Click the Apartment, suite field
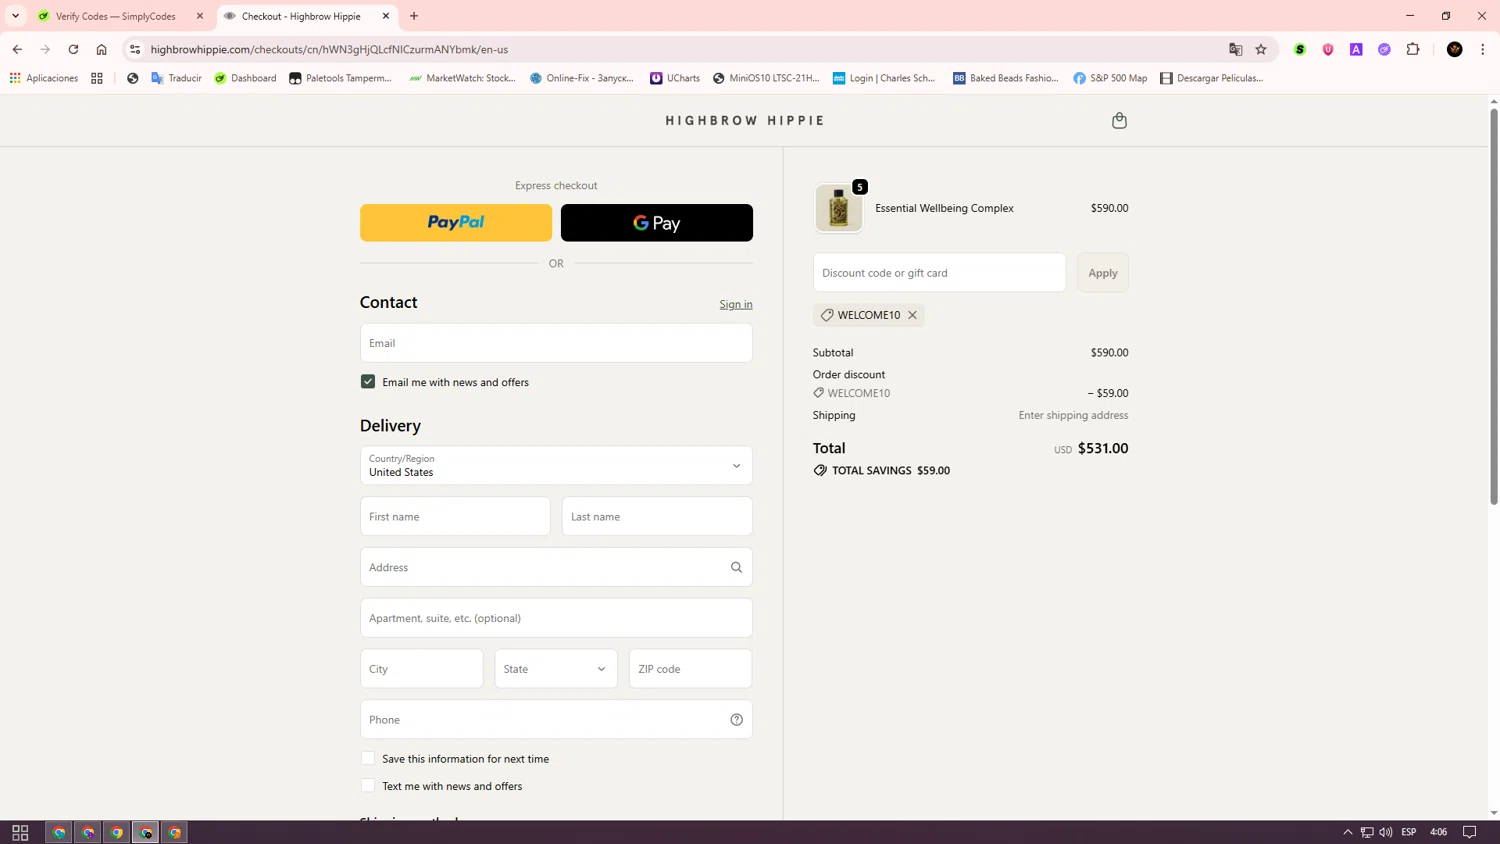The image size is (1500, 844). [556, 618]
